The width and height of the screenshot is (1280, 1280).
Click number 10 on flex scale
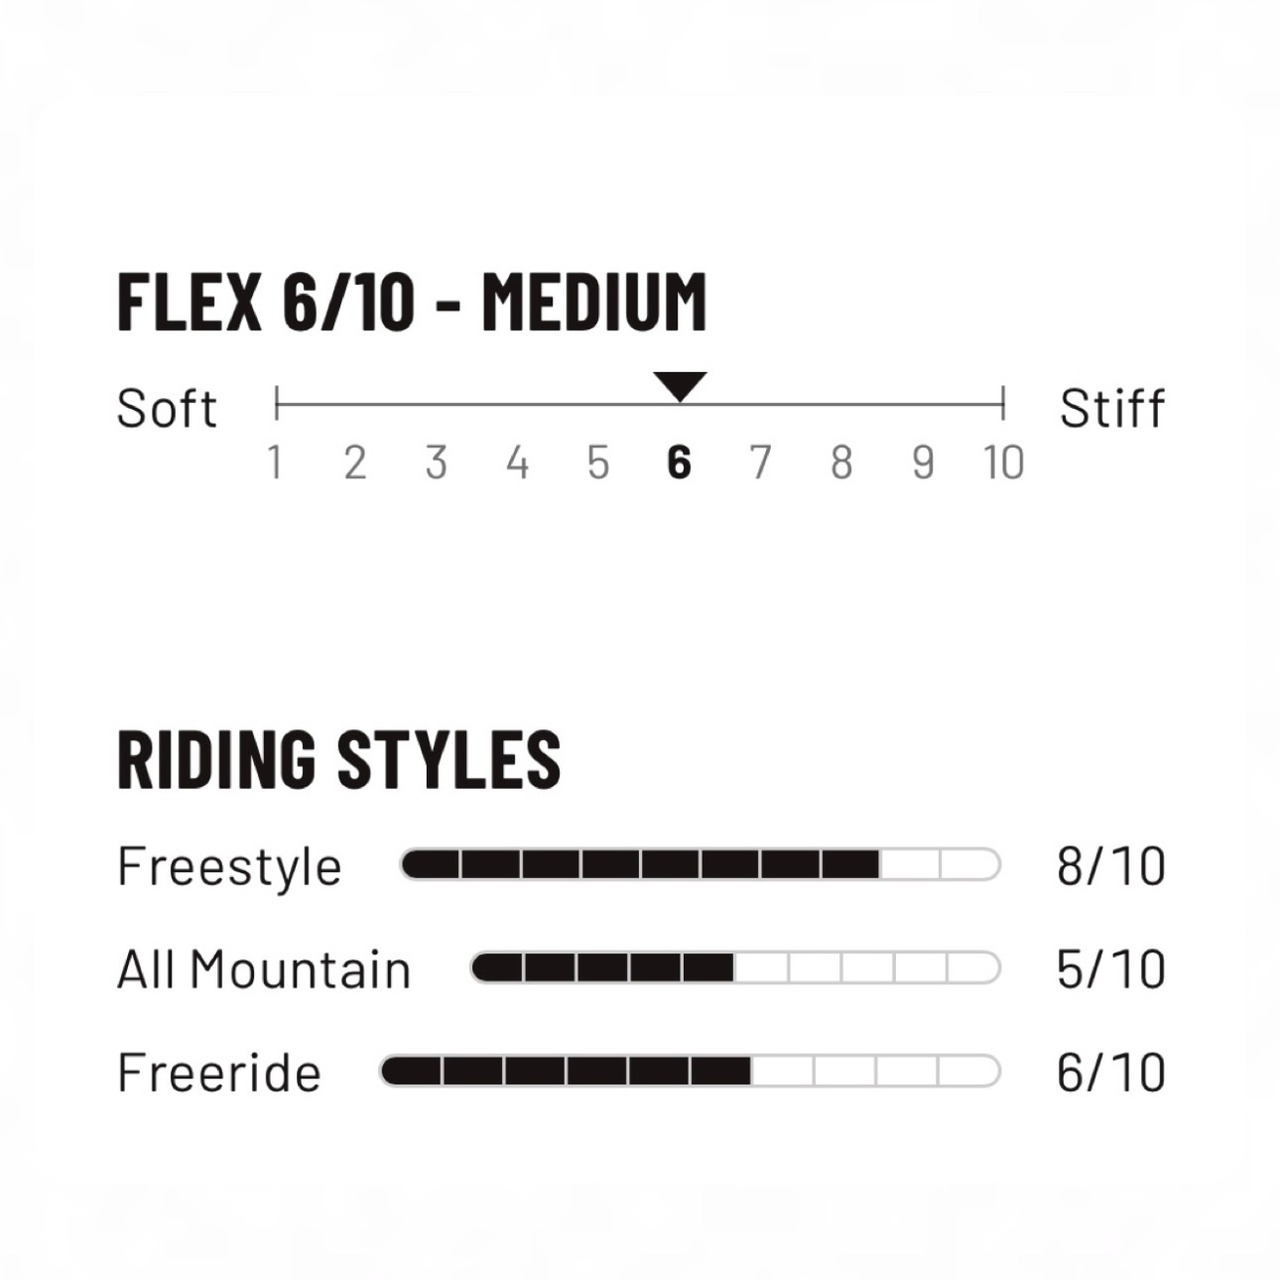pos(1003,463)
